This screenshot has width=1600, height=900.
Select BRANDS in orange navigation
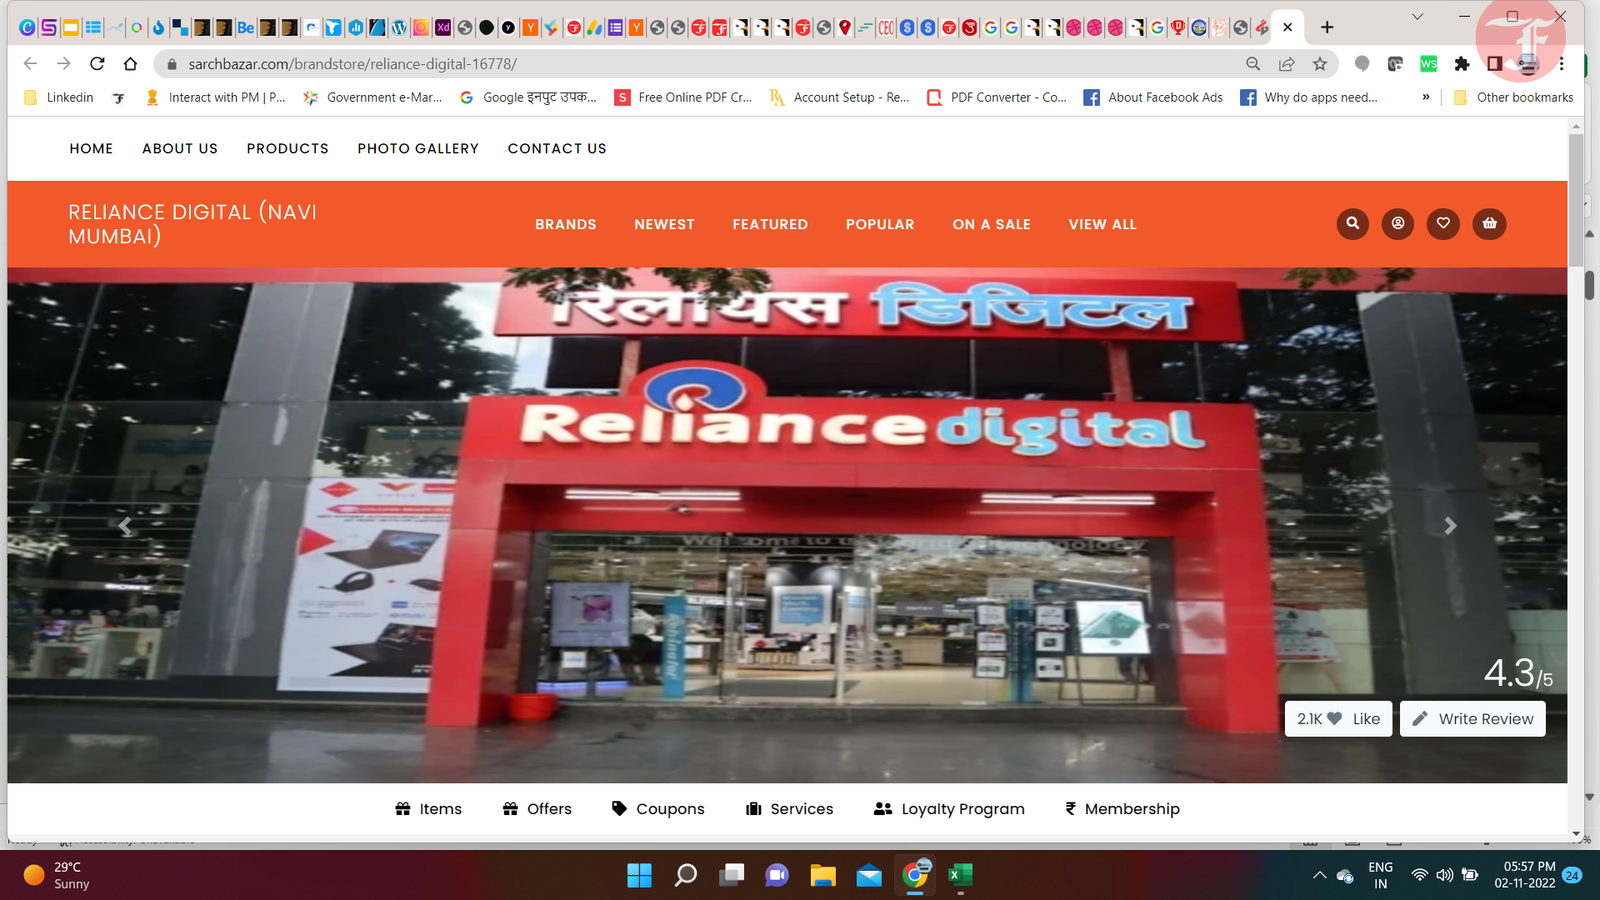[566, 224]
